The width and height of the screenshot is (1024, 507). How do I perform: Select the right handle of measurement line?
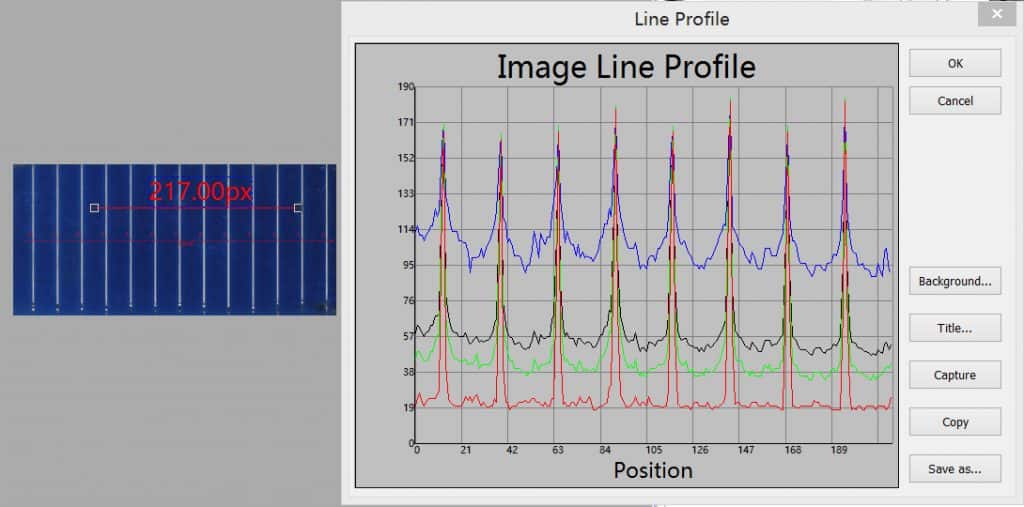pyautogui.click(x=298, y=208)
